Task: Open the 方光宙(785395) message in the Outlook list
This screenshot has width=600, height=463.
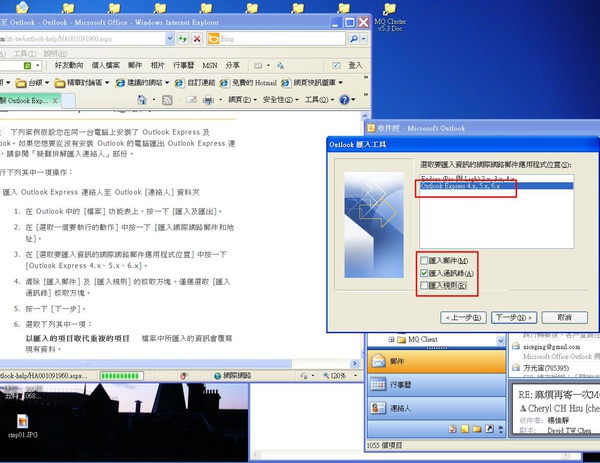Action: (555, 370)
